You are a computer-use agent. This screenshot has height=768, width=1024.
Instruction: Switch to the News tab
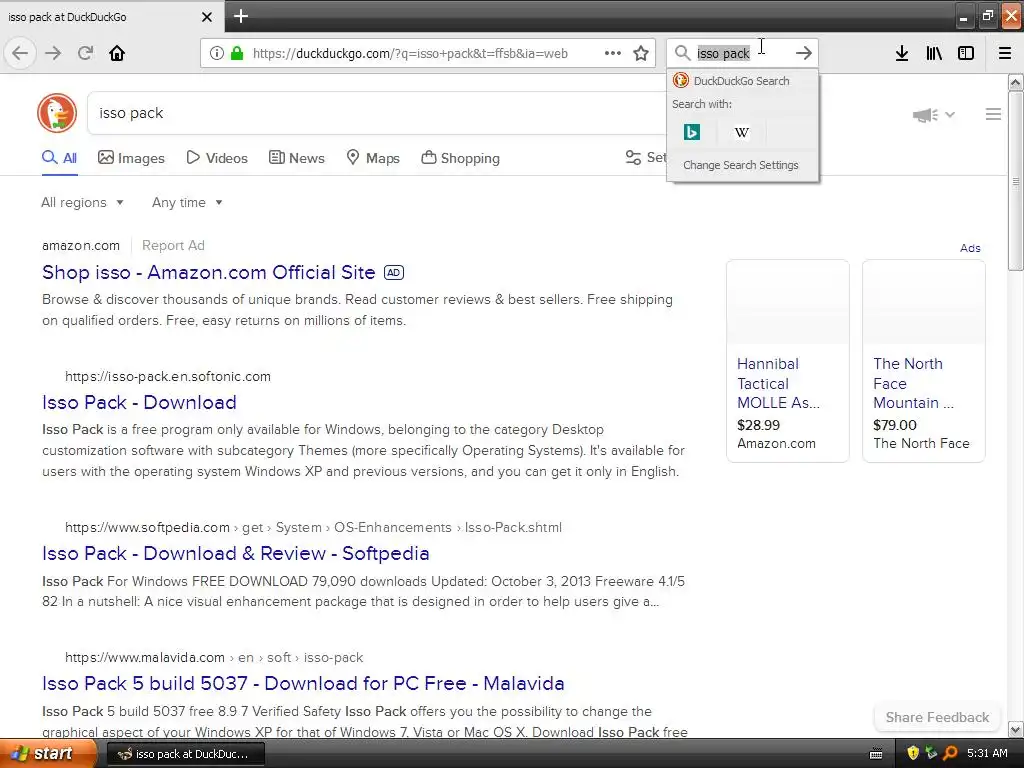coord(296,158)
